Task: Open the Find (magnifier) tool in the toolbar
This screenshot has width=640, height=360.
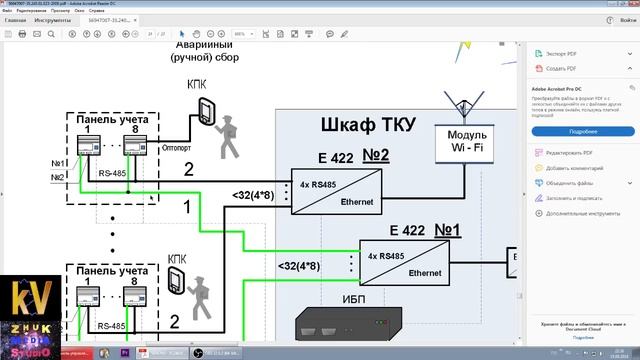Action: click(x=51, y=34)
